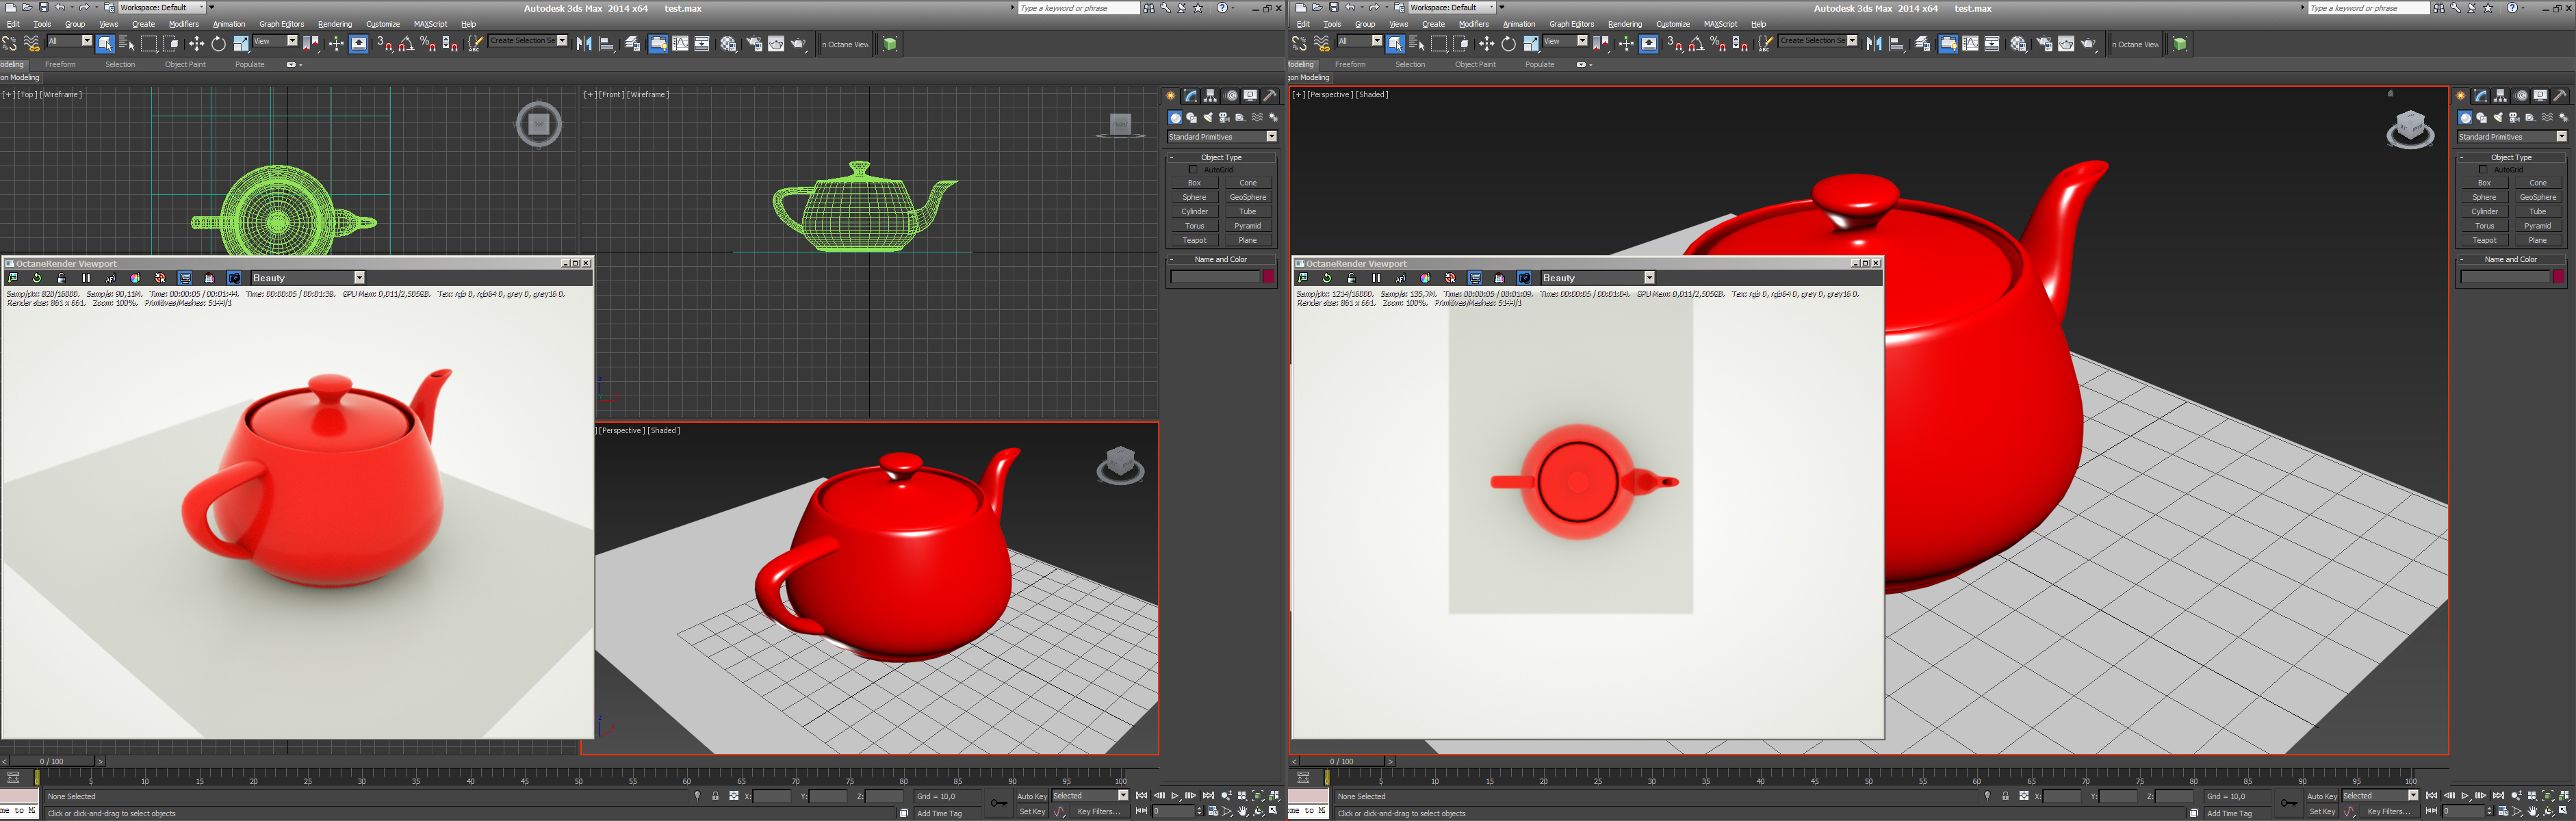The height and width of the screenshot is (821, 2576).
Task: Click lock icon in left OctaneRender toolbar
Action: pos(62,278)
